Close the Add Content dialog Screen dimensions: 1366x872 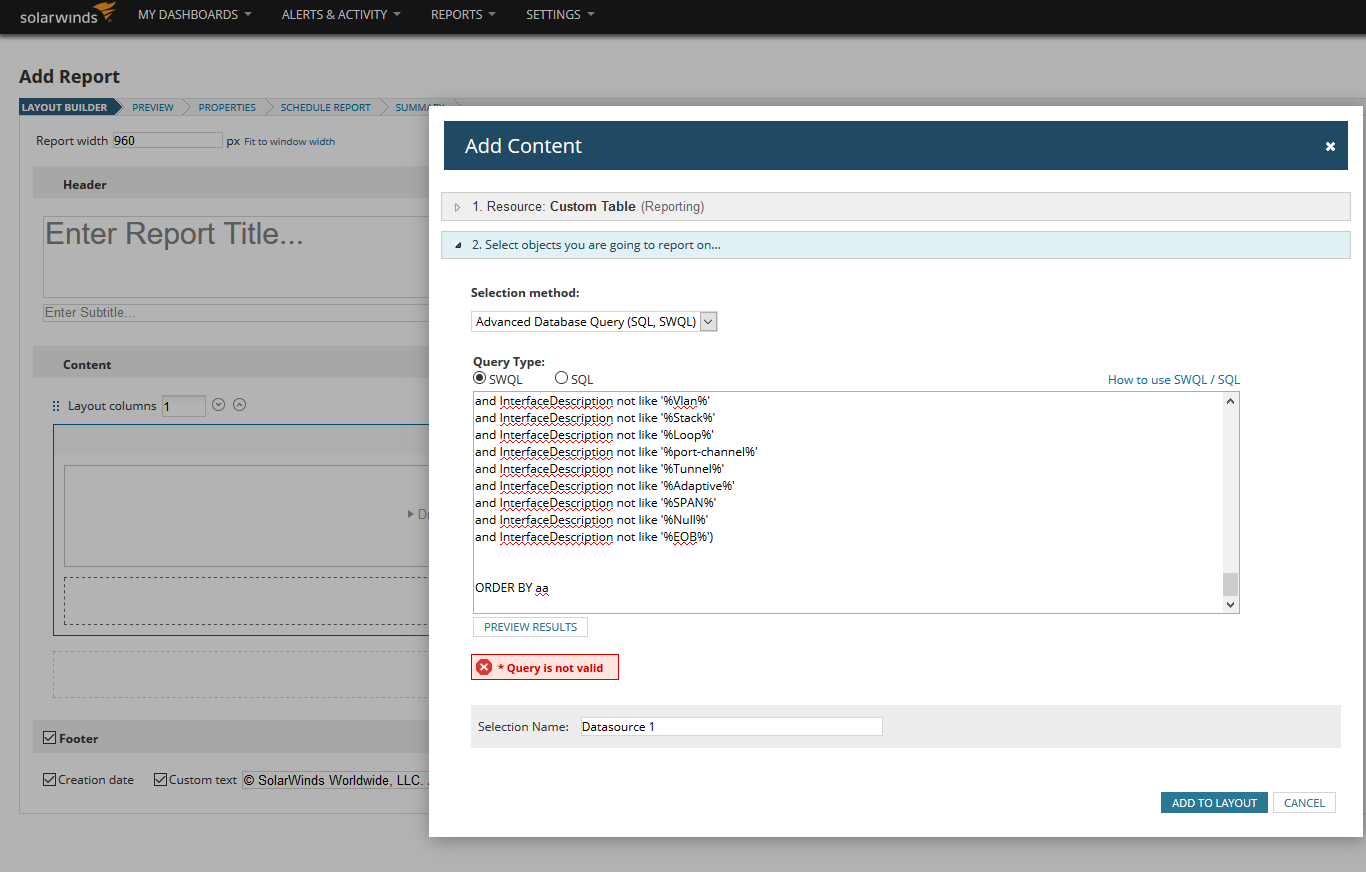click(1330, 146)
